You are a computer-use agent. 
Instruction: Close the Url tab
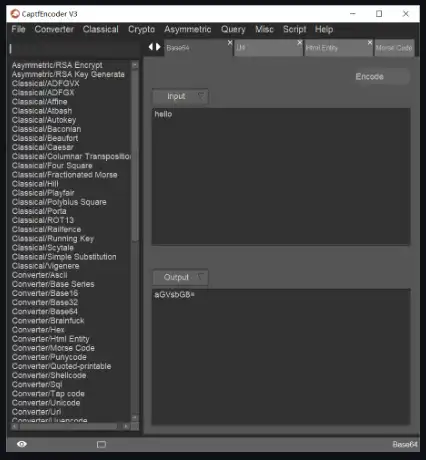coord(300,43)
